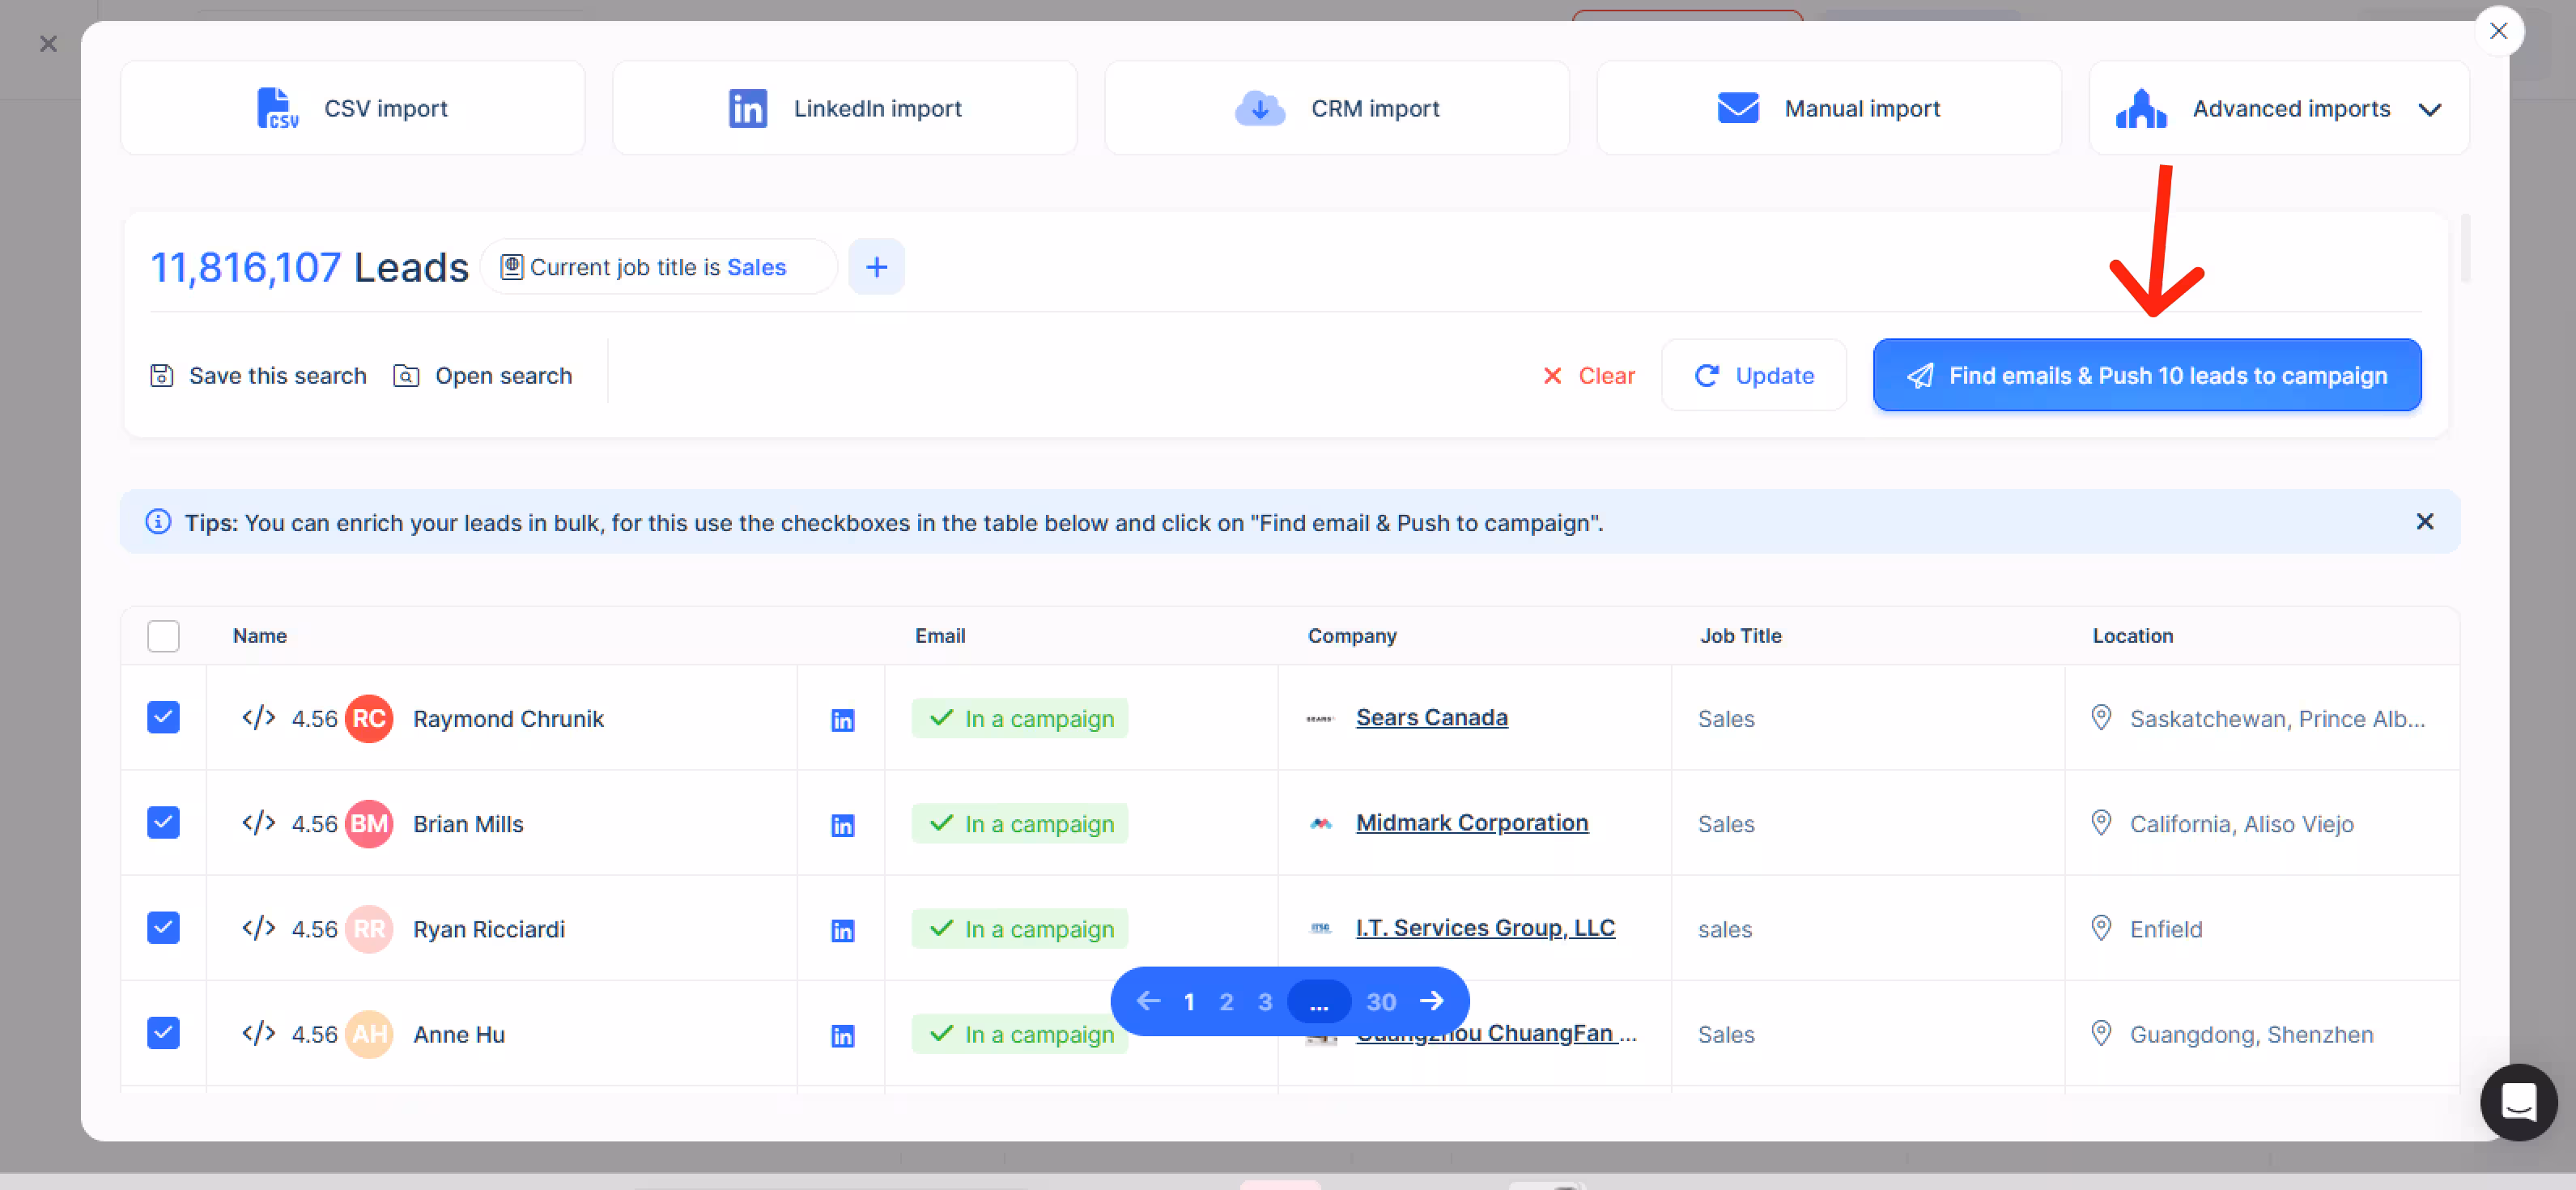Image resolution: width=2576 pixels, height=1190 pixels.
Task: Select the CSV import option
Action: pyautogui.click(x=352, y=108)
